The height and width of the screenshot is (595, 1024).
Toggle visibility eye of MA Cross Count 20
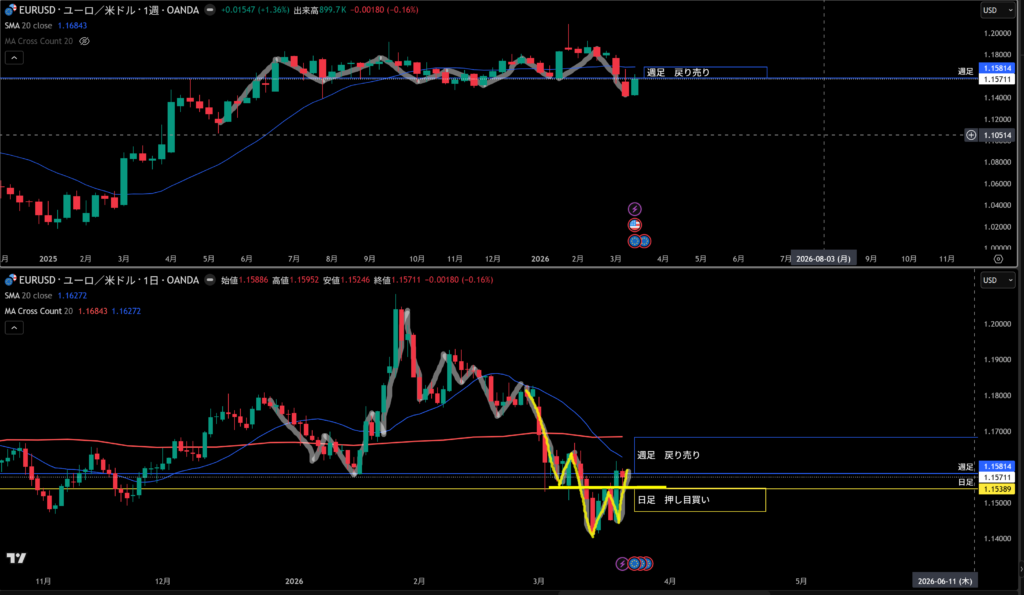pyautogui.click(x=84, y=41)
